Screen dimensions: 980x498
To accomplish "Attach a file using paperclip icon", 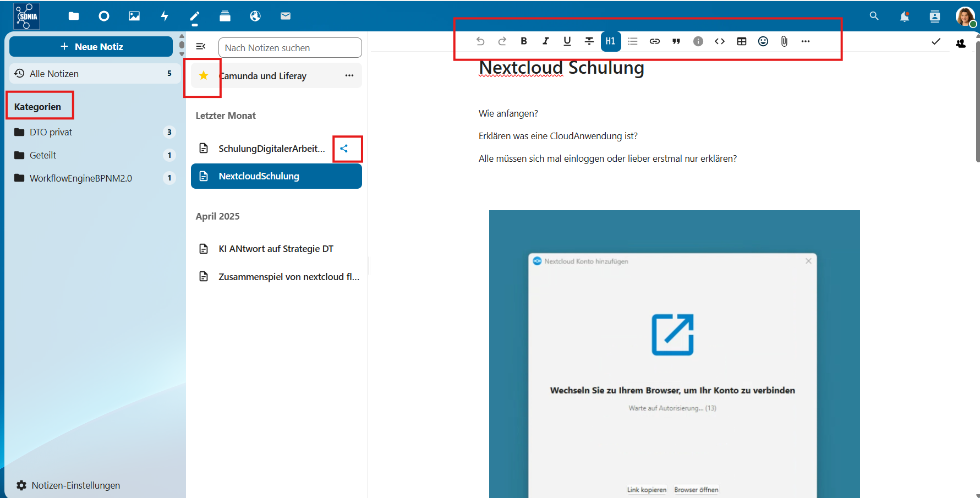I will click(x=785, y=41).
